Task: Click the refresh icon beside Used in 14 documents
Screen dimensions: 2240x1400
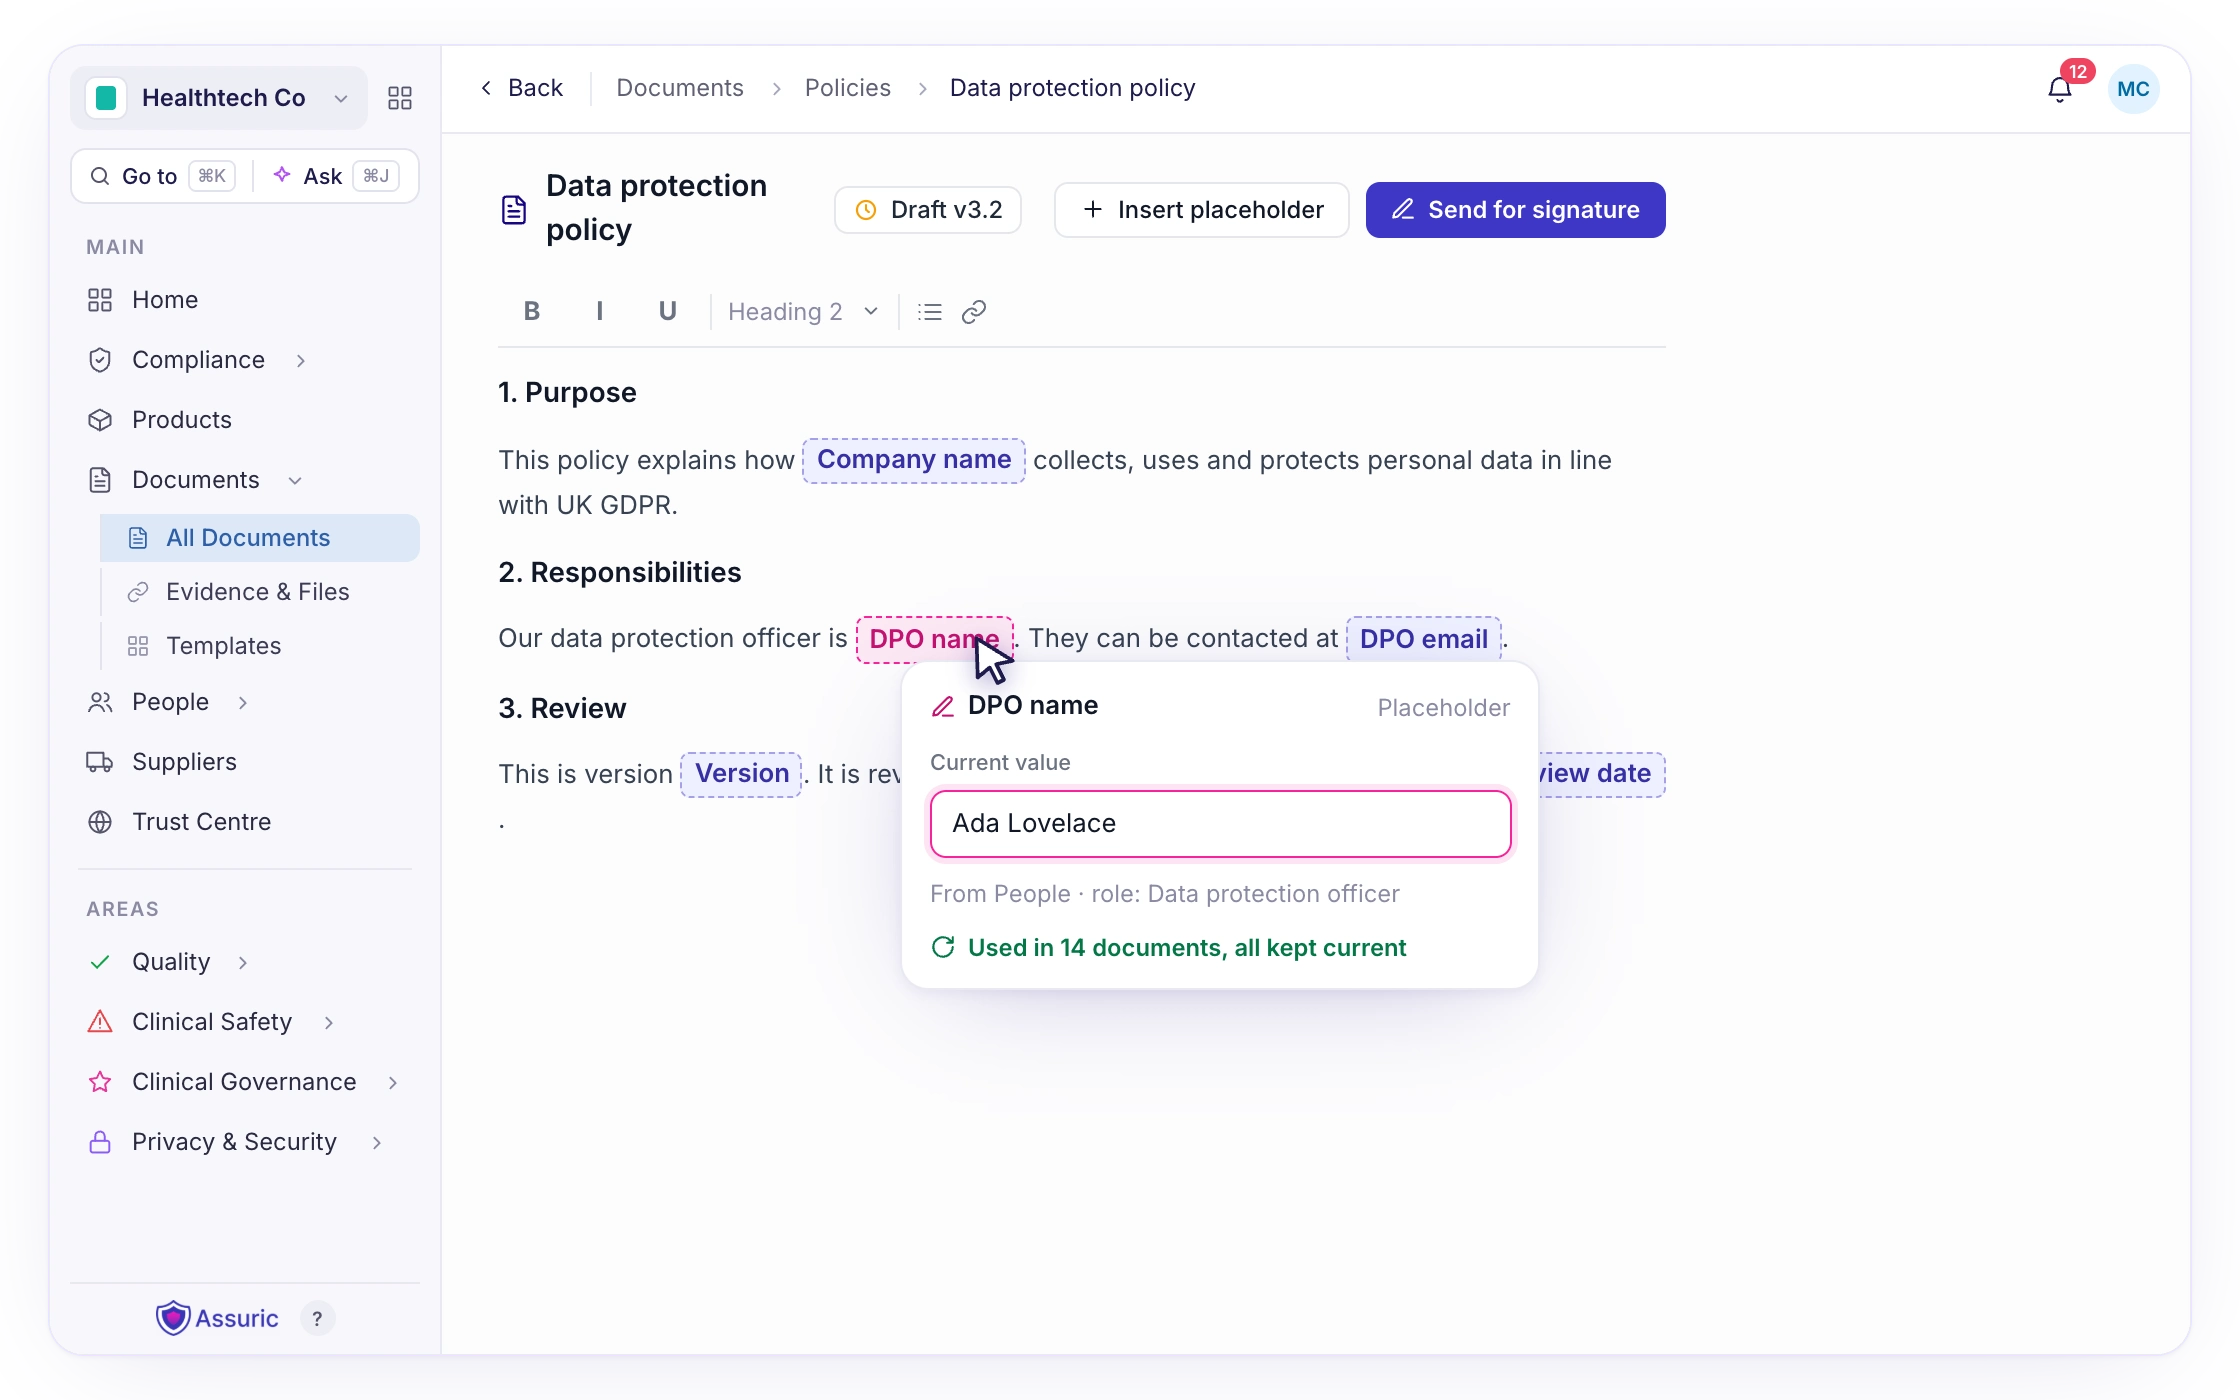Action: (x=942, y=947)
